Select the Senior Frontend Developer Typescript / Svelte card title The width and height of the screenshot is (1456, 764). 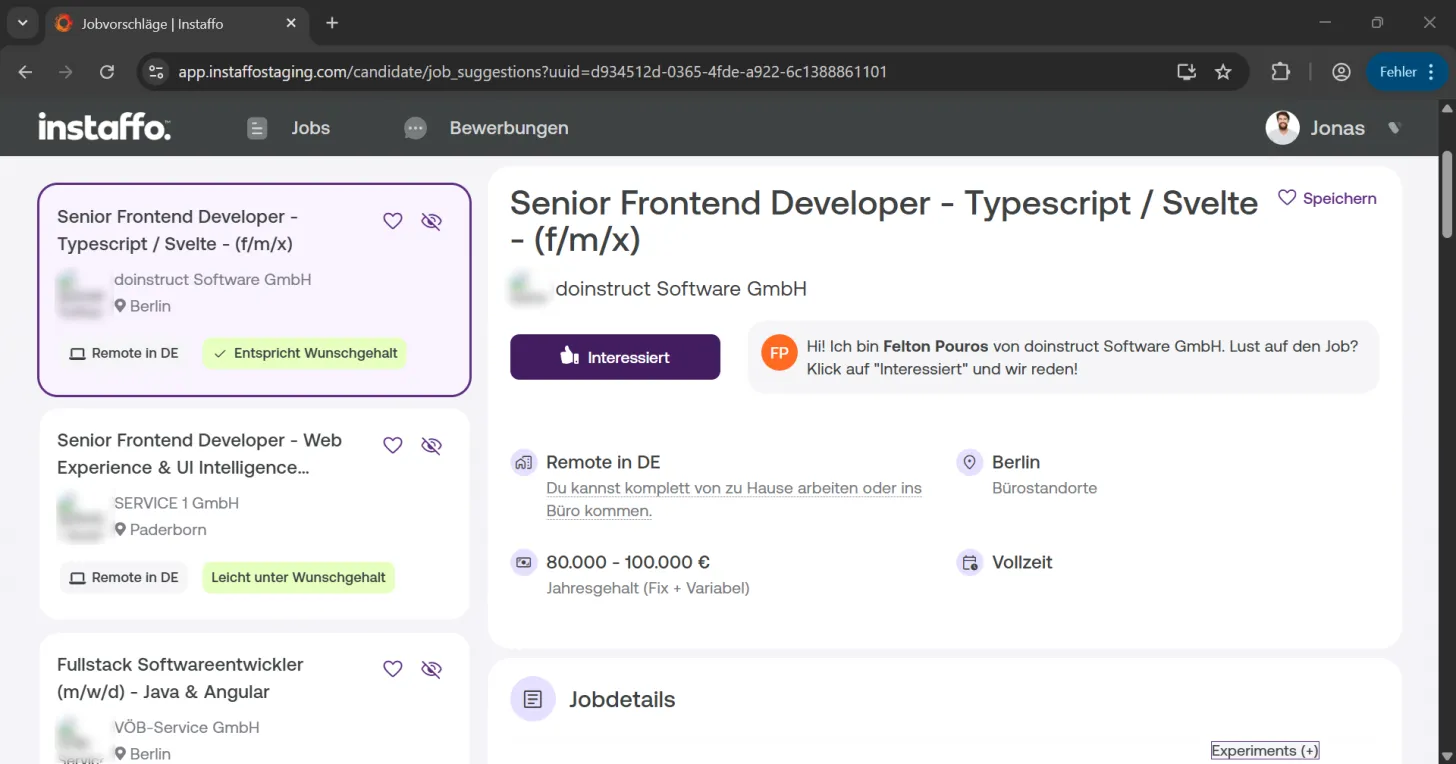[177, 230]
